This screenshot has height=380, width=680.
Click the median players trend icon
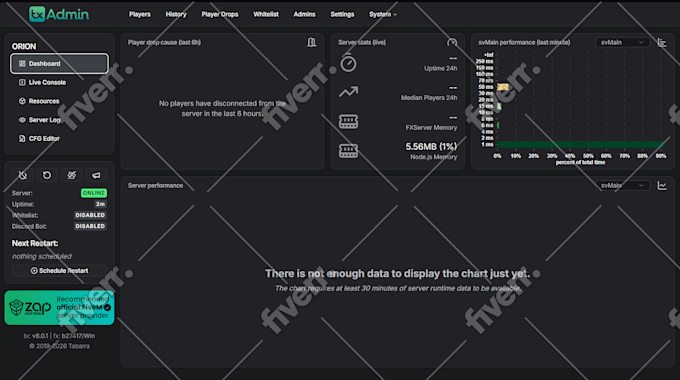[x=348, y=92]
